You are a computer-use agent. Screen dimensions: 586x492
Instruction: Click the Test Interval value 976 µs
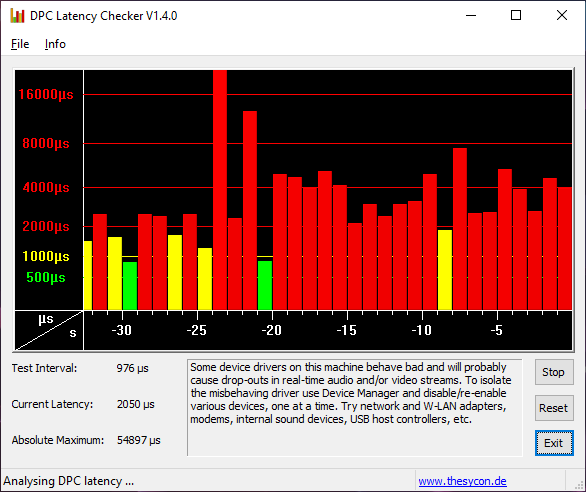click(x=132, y=368)
